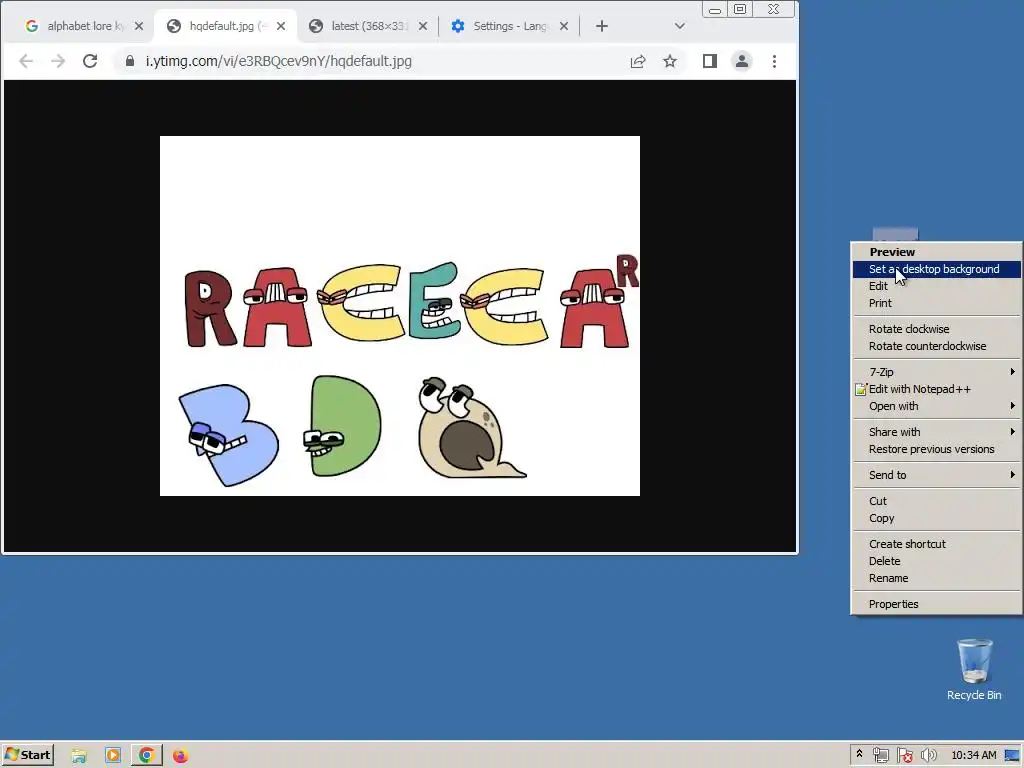Choose Edit in the context menu
The width and height of the screenshot is (1024, 768).
coord(936,286)
